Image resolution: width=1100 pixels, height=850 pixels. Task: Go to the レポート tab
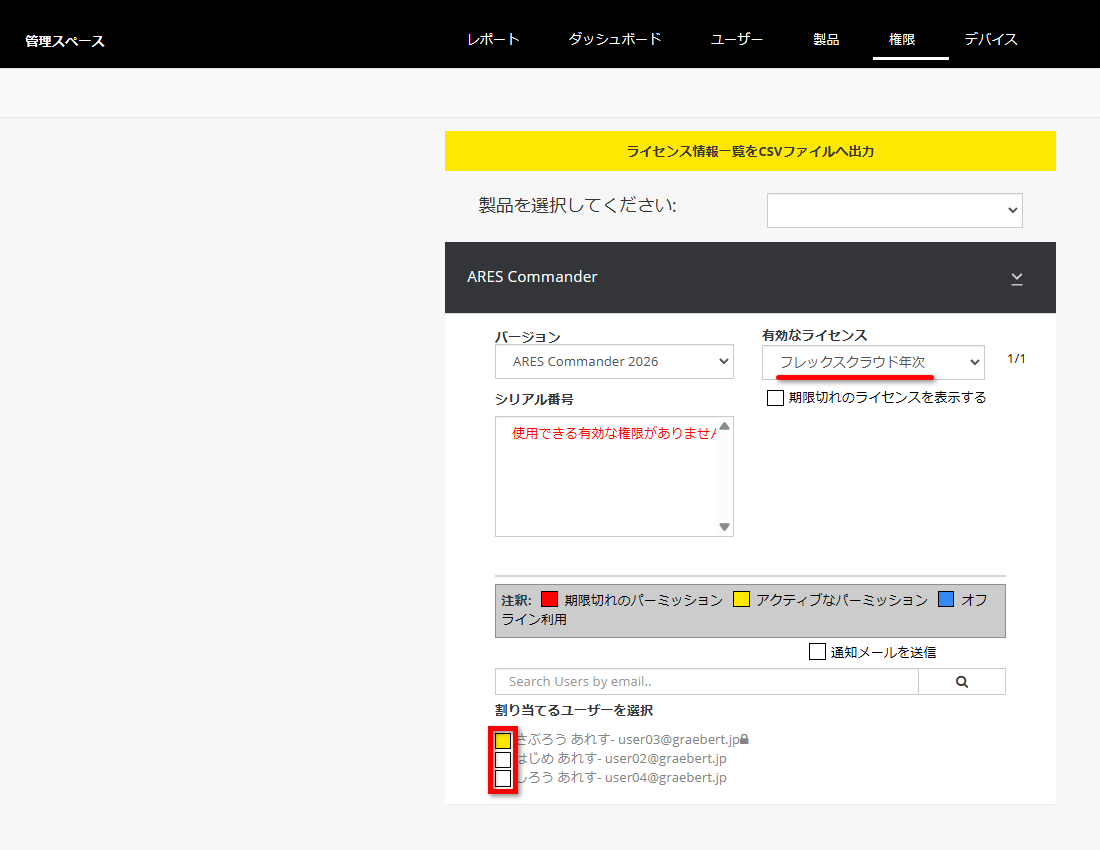[493, 40]
